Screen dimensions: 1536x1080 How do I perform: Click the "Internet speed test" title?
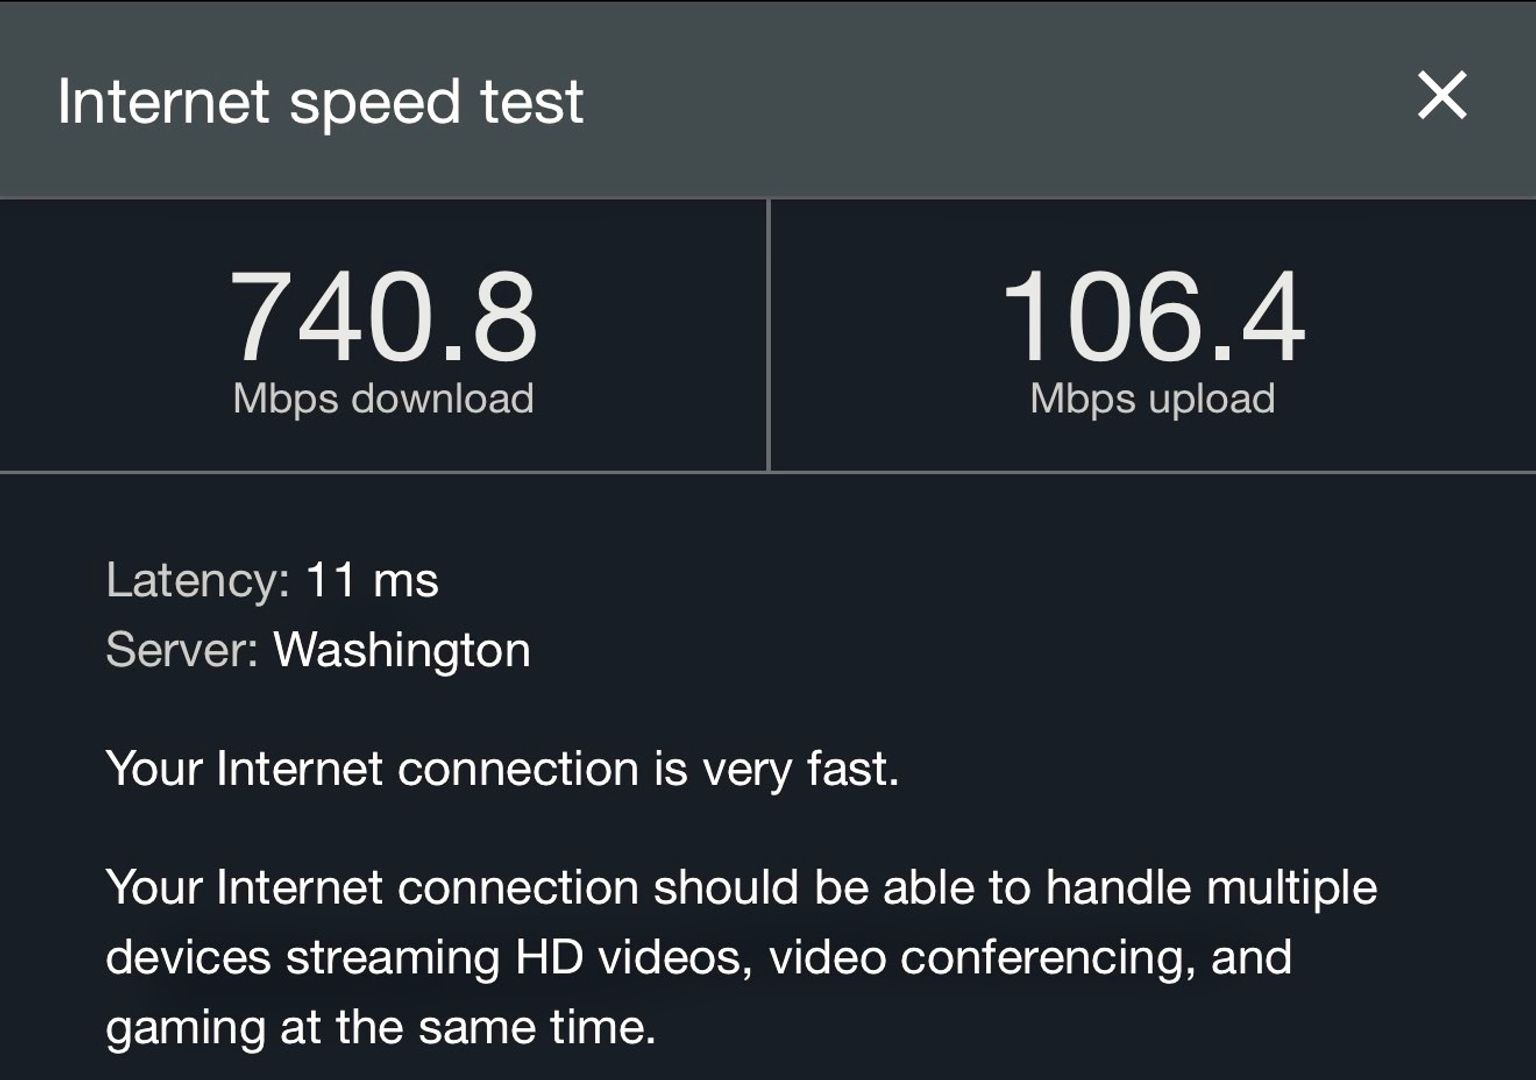pos(320,102)
